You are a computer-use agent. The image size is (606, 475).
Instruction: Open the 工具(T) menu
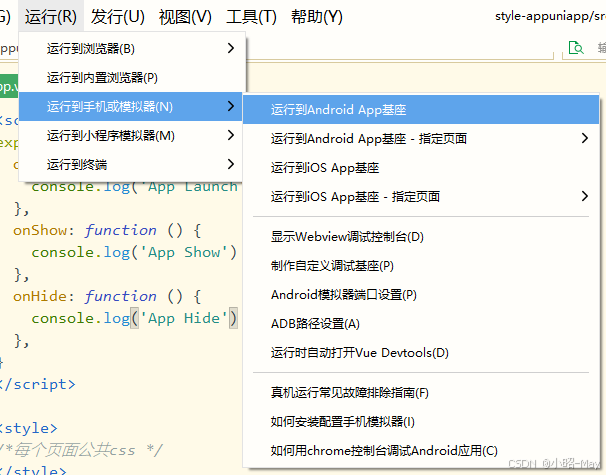click(251, 17)
